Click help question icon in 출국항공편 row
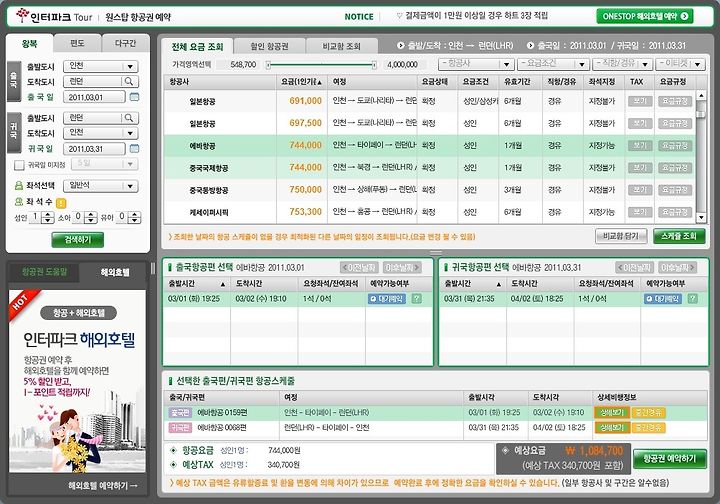The image size is (720, 504). point(416,299)
